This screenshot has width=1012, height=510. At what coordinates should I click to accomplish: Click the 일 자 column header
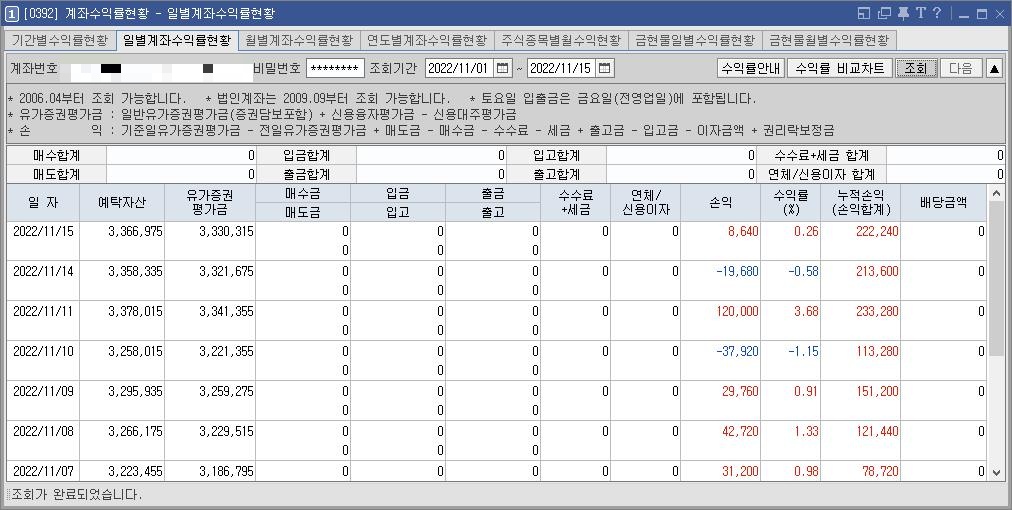tap(43, 202)
